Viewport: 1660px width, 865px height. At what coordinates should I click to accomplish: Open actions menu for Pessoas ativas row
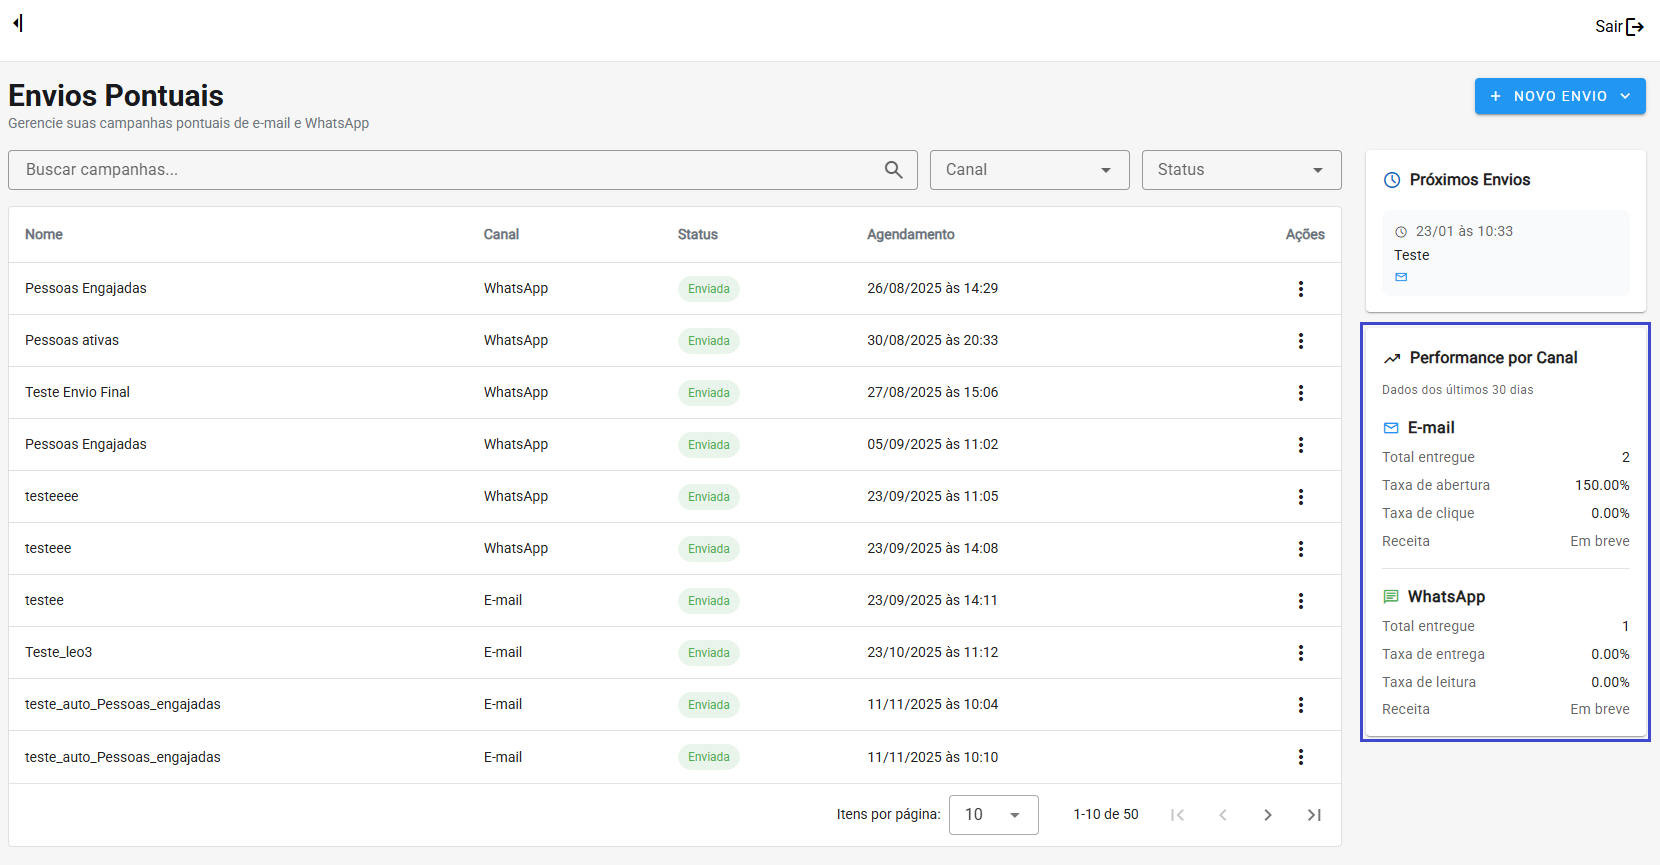coord(1300,341)
